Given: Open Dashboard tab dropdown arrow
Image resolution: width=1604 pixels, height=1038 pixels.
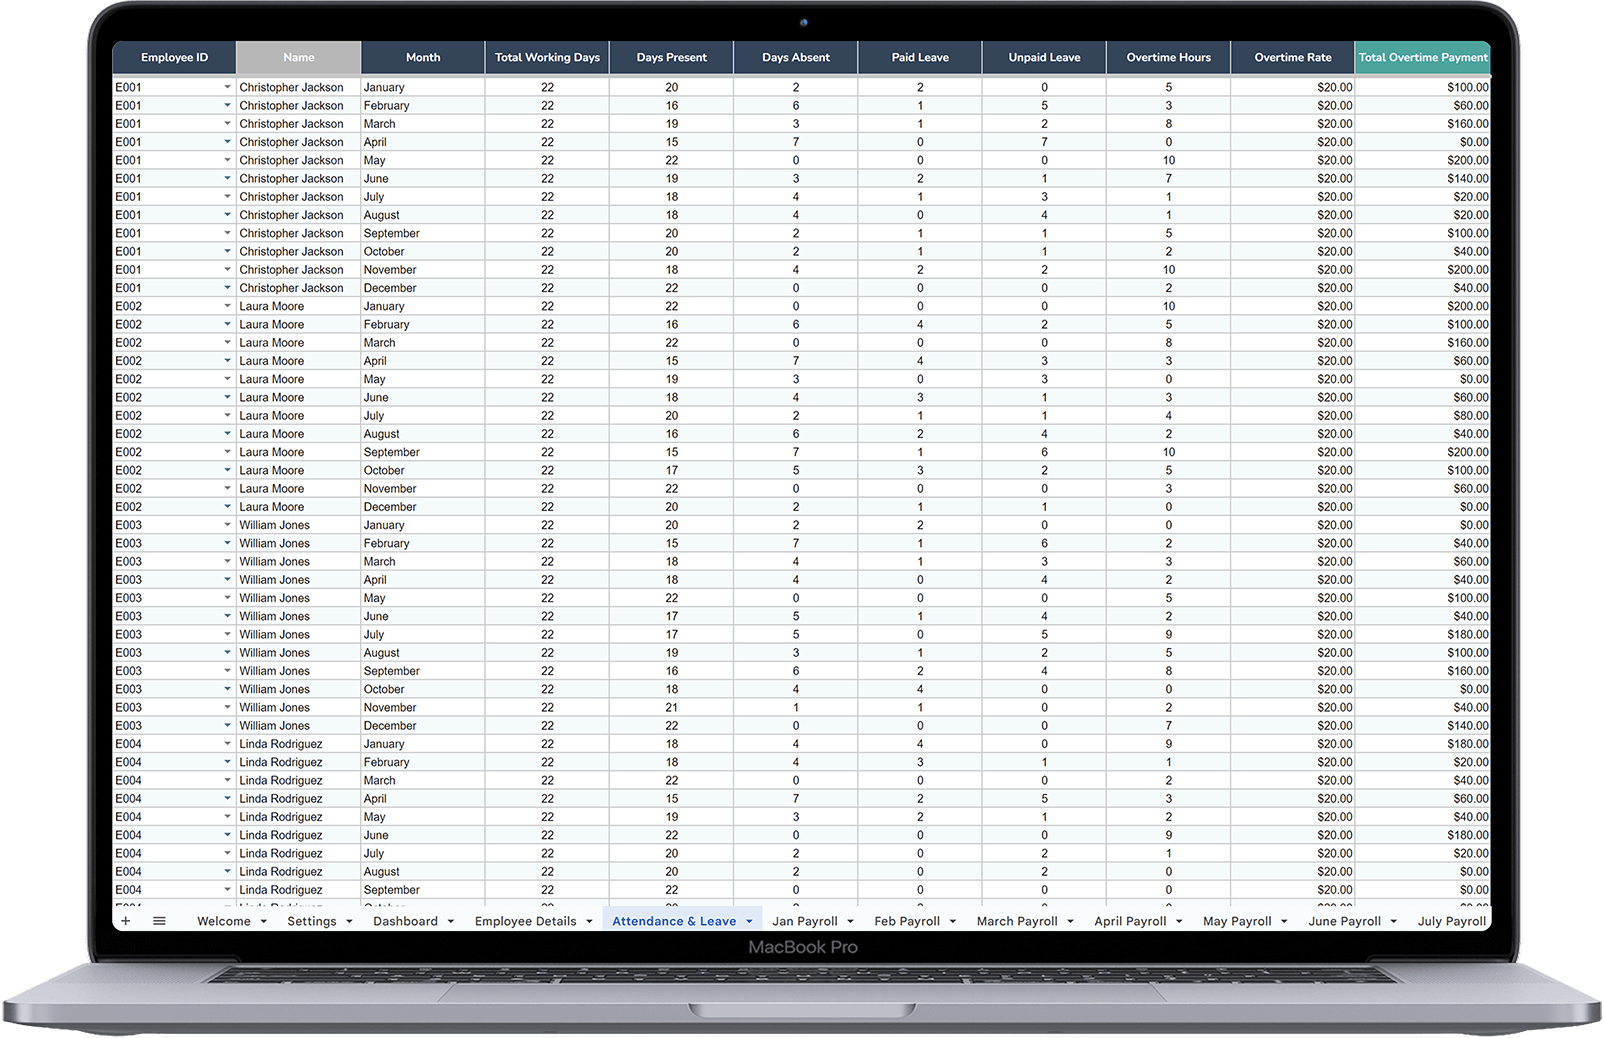Looking at the screenshot, I should tap(451, 922).
